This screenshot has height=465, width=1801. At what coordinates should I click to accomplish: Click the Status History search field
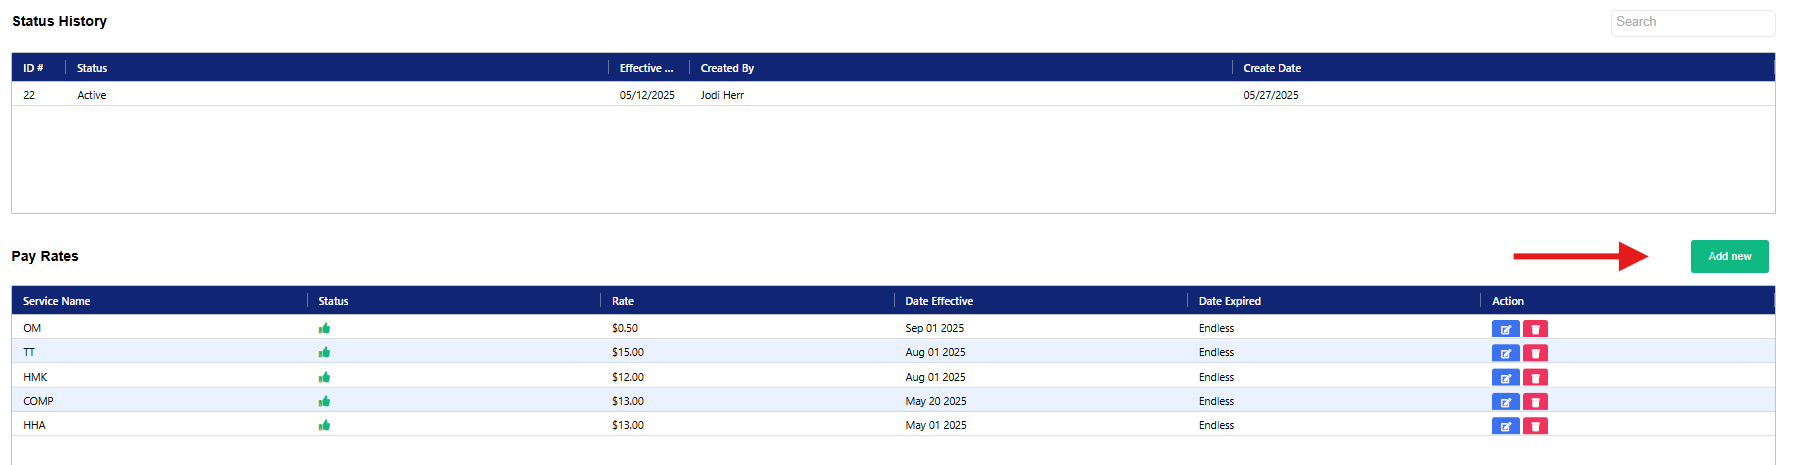[x=1692, y=22]
